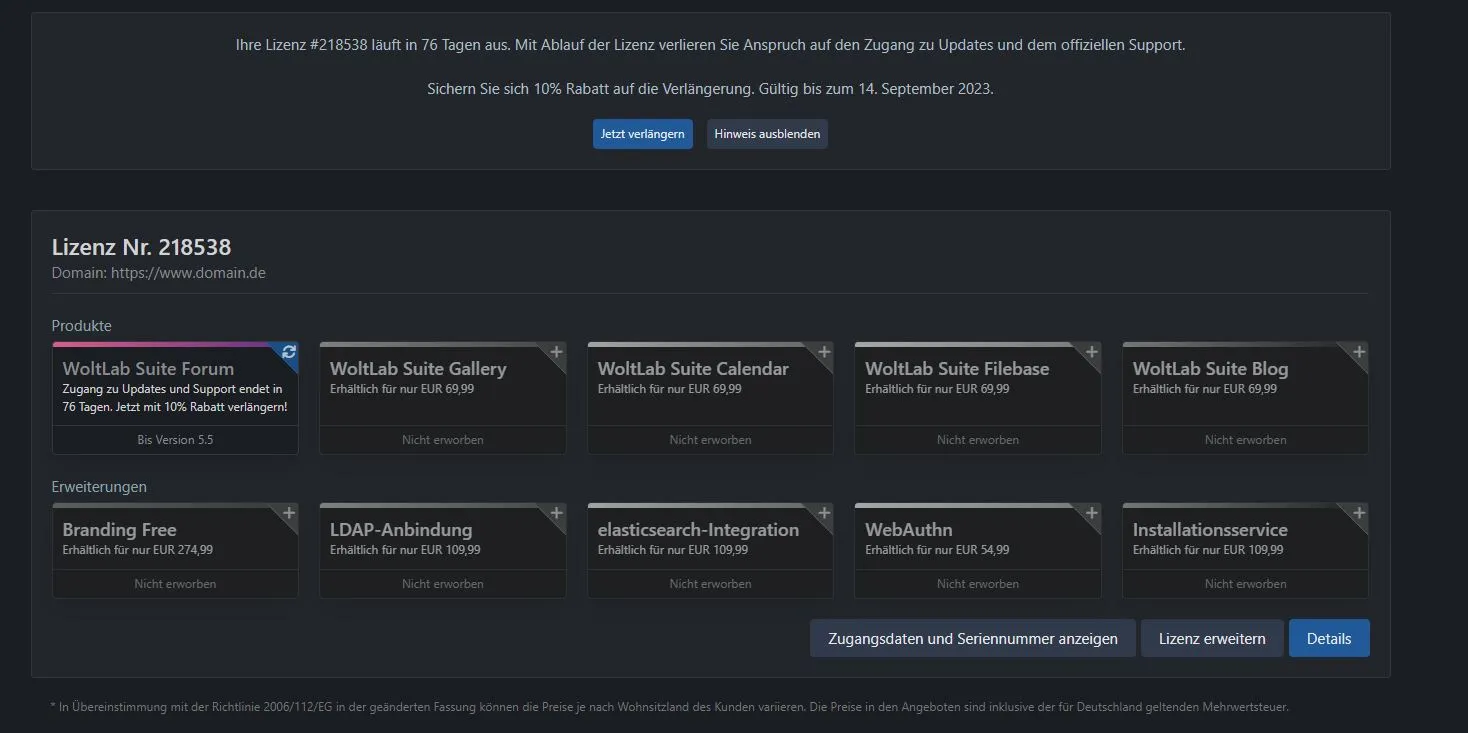Screen dimensions: 1468x733
Task: Click Bis Version 5.5 under Forum
Action: click(175, 440)
